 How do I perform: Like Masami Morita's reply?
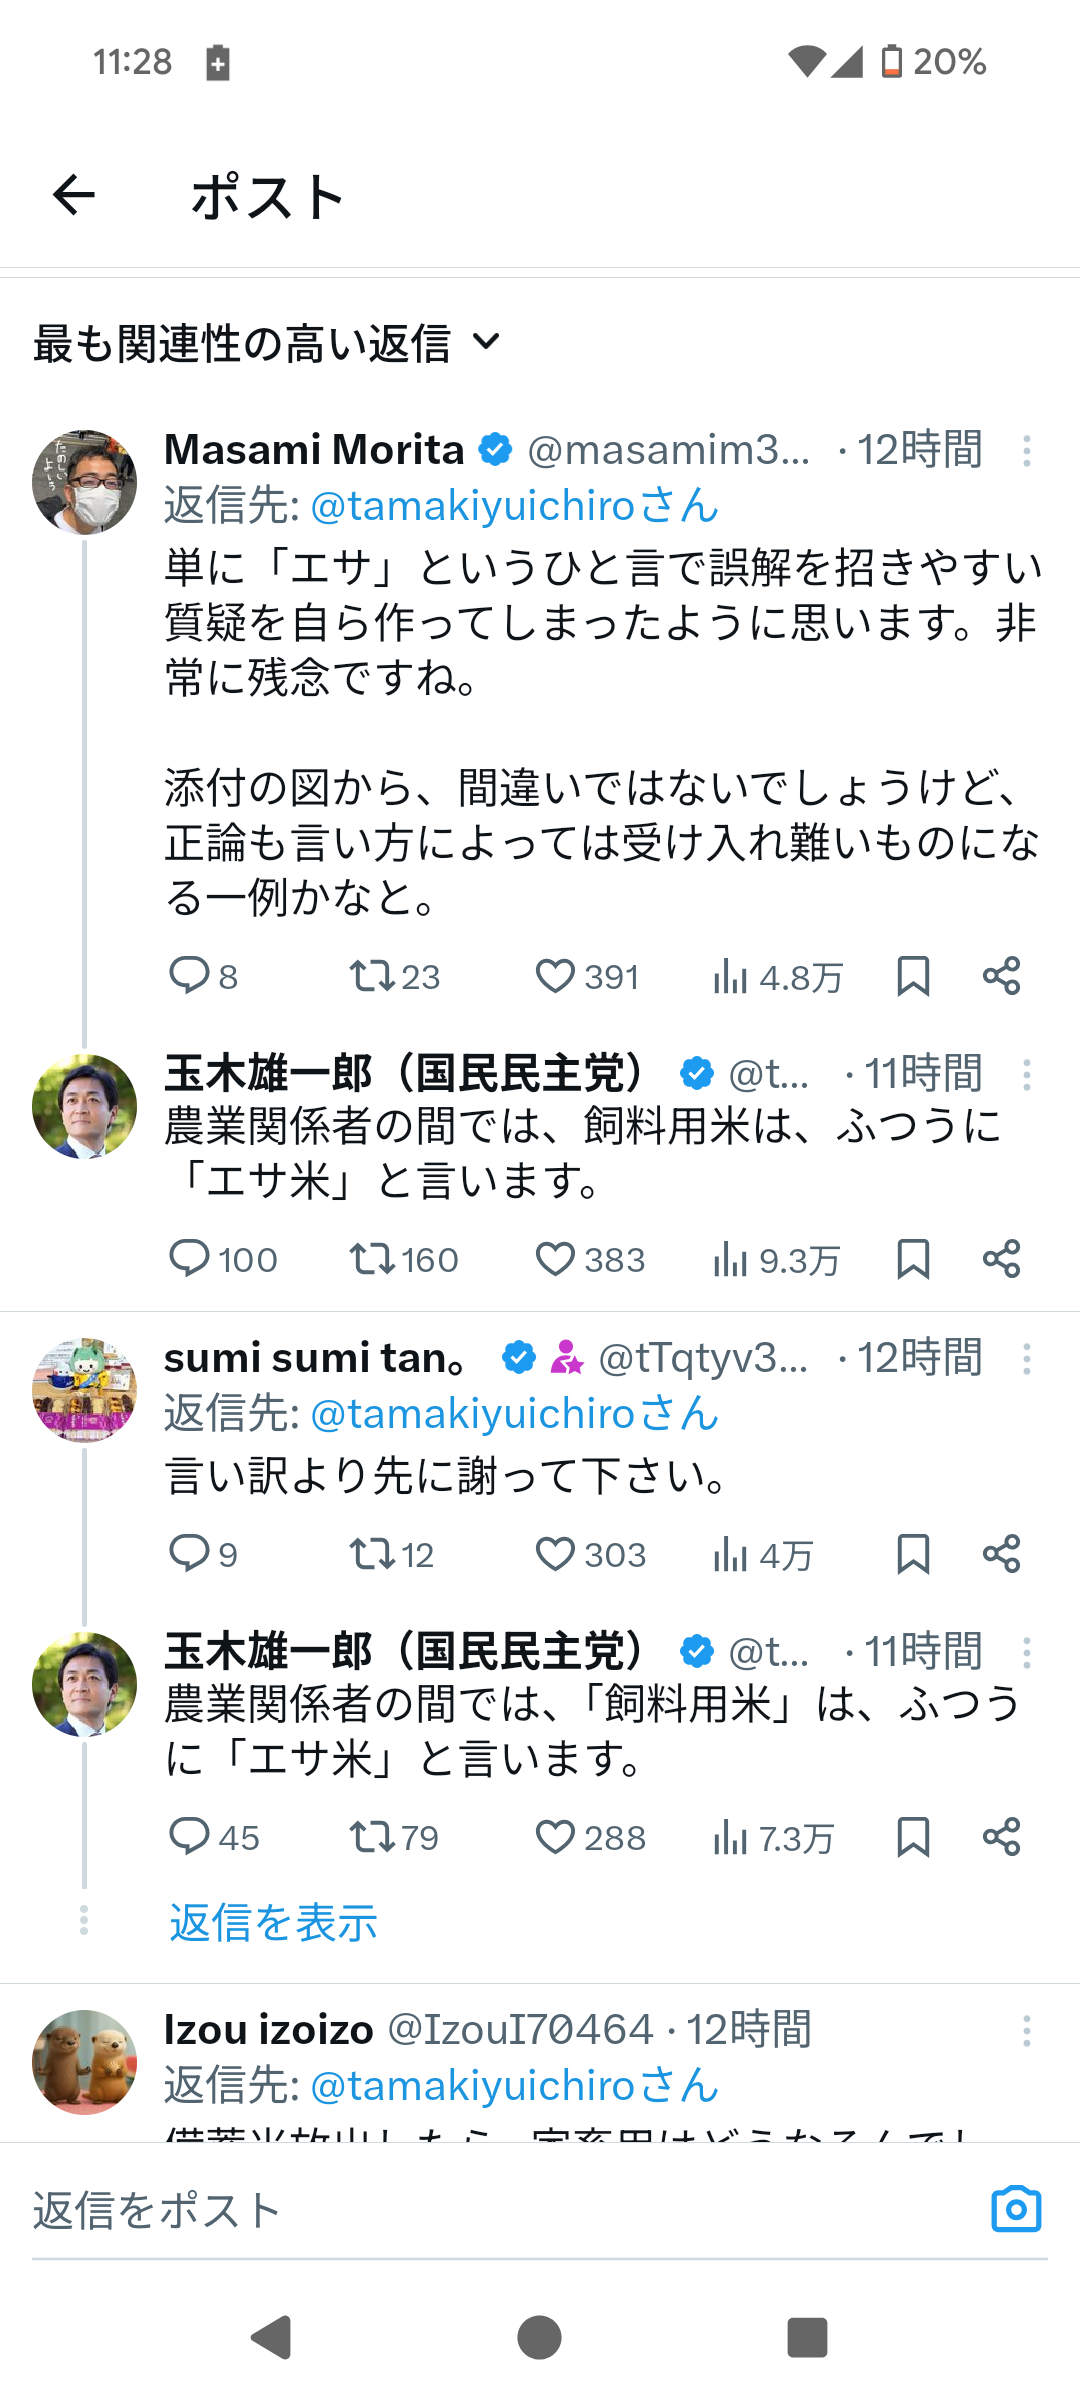tap(555, 976)
